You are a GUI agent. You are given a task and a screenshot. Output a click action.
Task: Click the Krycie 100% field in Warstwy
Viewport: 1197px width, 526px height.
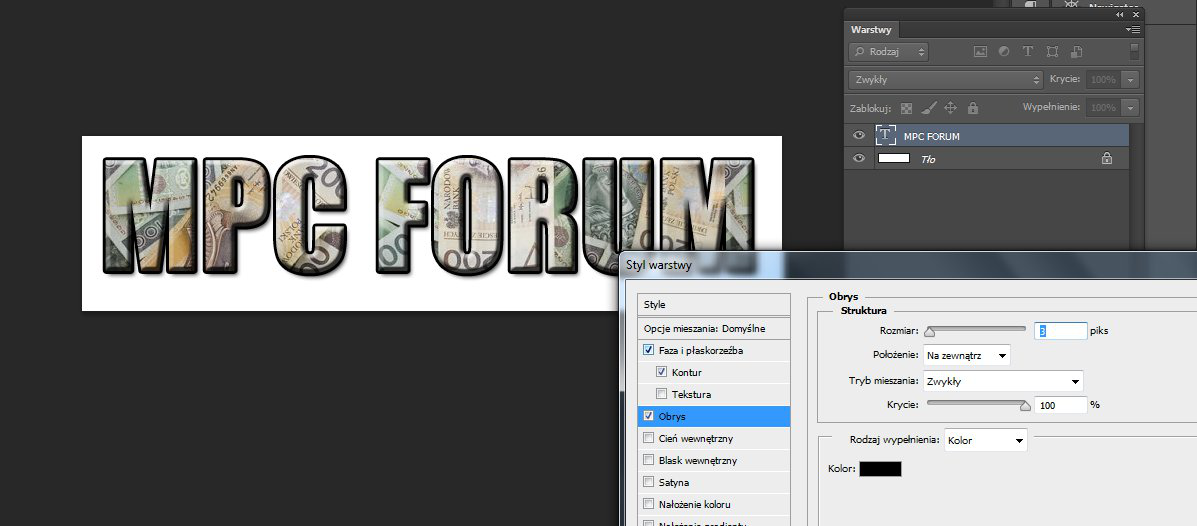(x=1103, y=79)
